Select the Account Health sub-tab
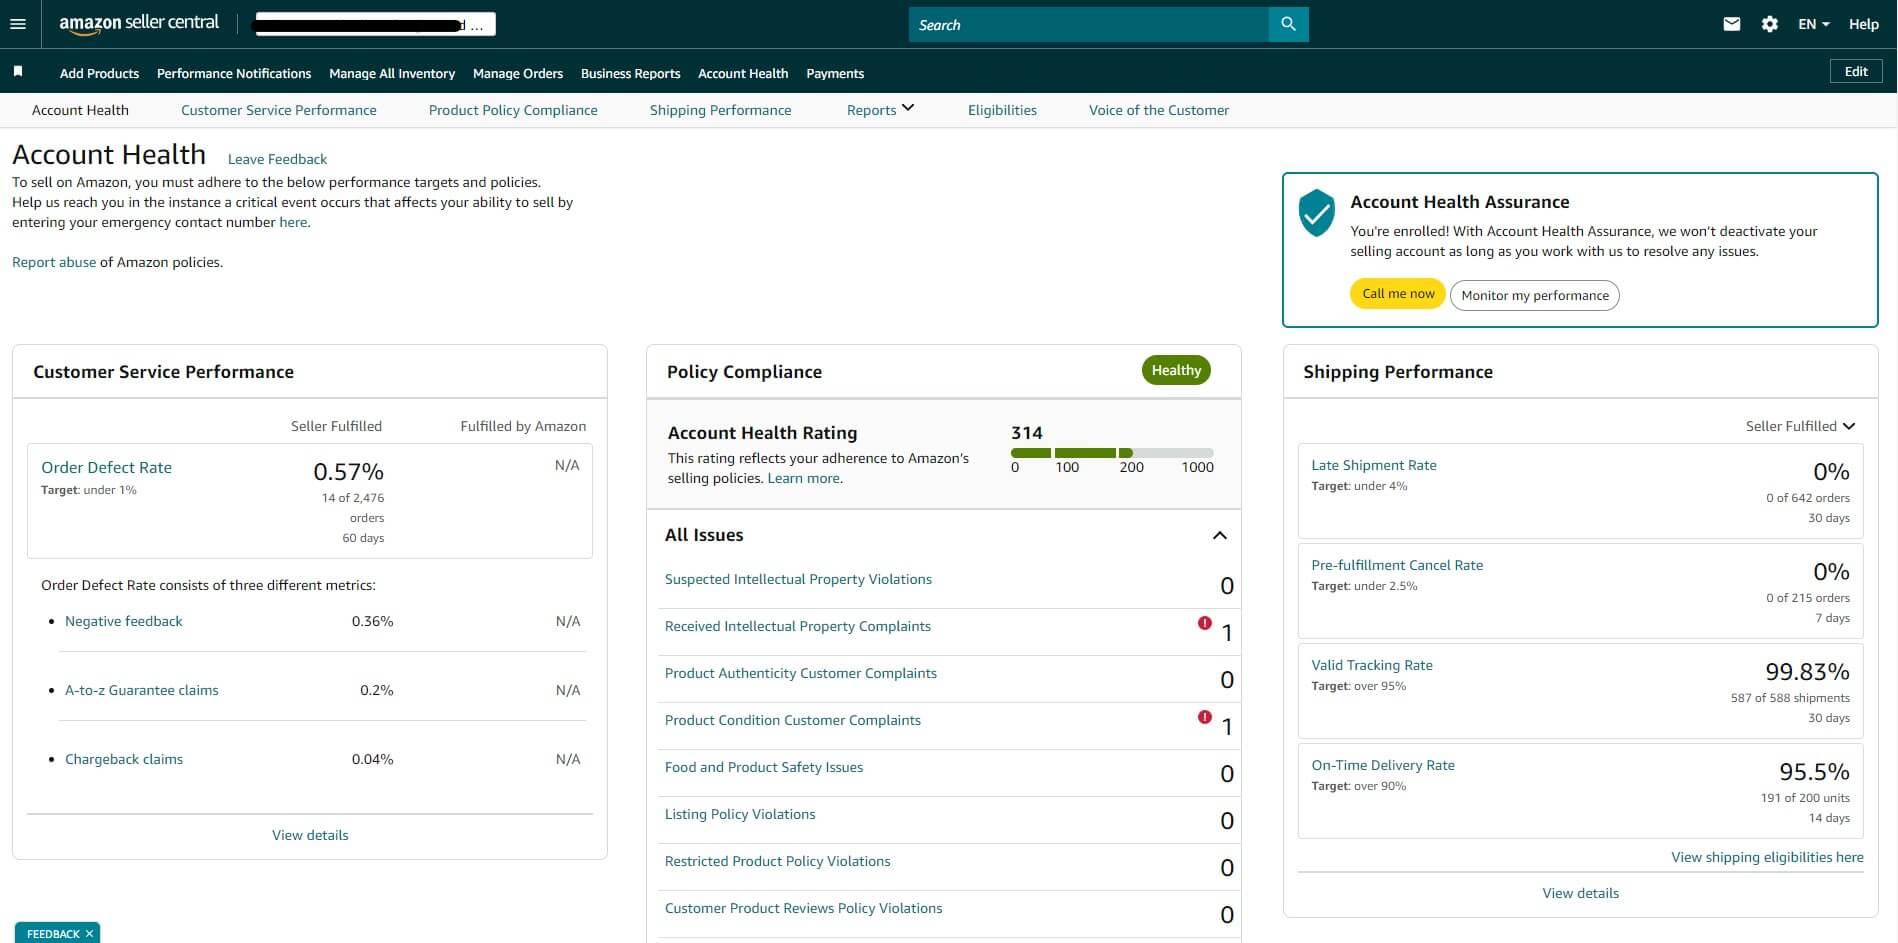This screenshot has height=943, width=1898. [80, 110]
